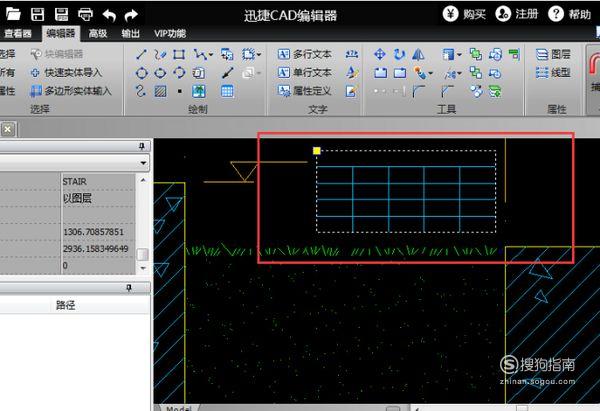Screen dimensions: 600x411
Task: Select the Circle drawing tool
Action: click(x=142, y=73)
